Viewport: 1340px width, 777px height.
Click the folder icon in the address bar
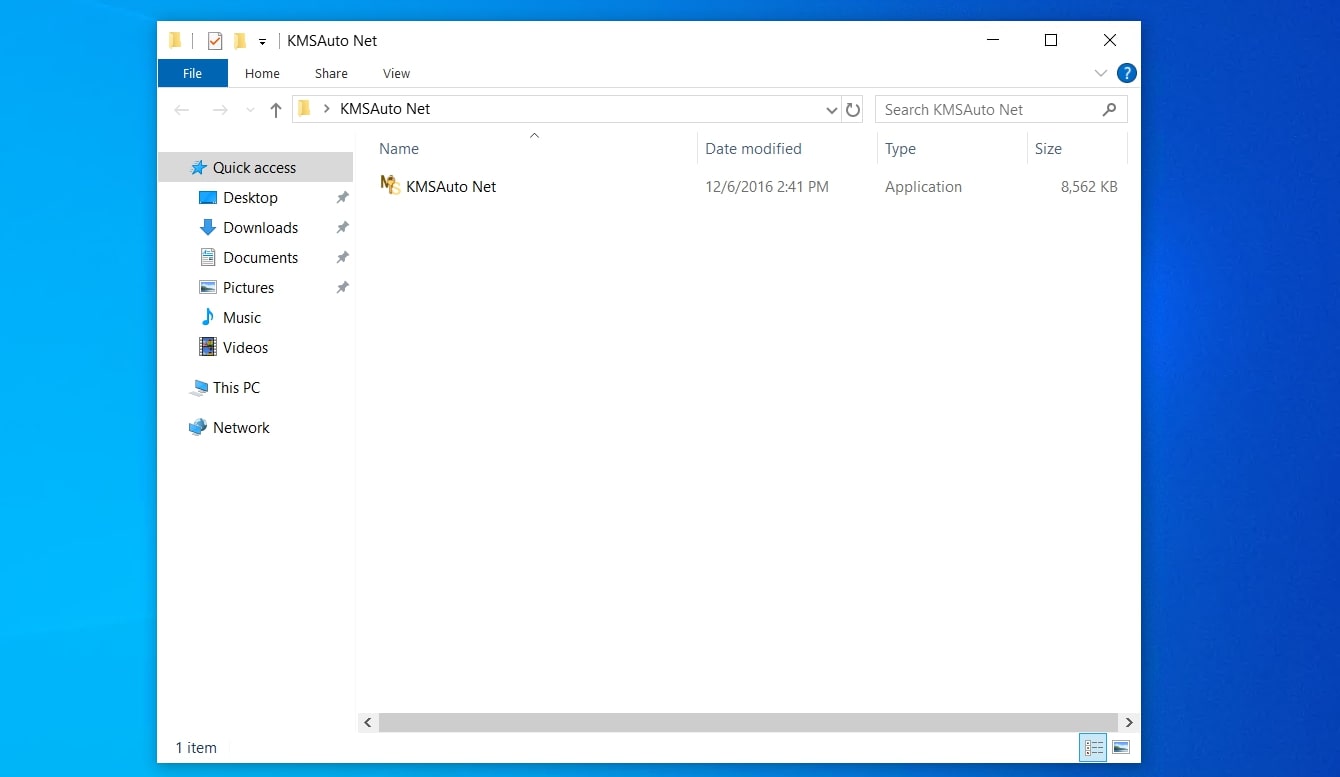tap(305, 109)
